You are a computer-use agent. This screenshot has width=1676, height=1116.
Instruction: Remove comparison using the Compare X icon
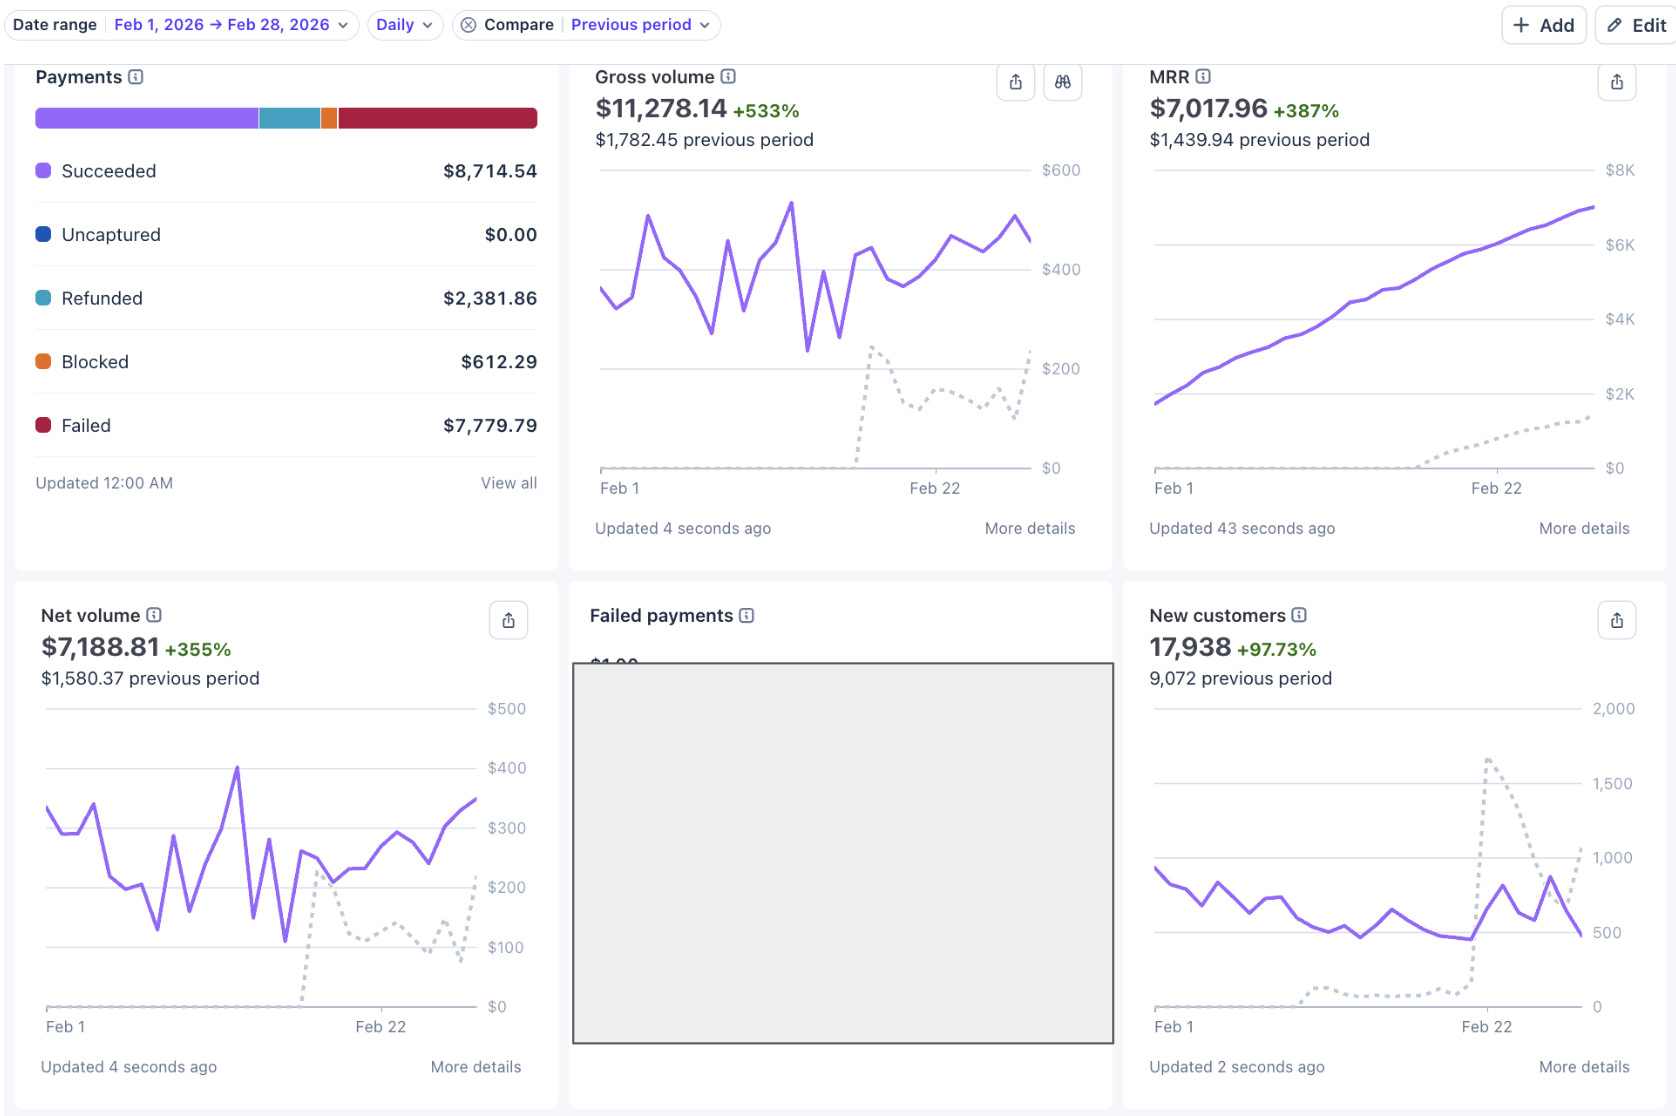468,25
